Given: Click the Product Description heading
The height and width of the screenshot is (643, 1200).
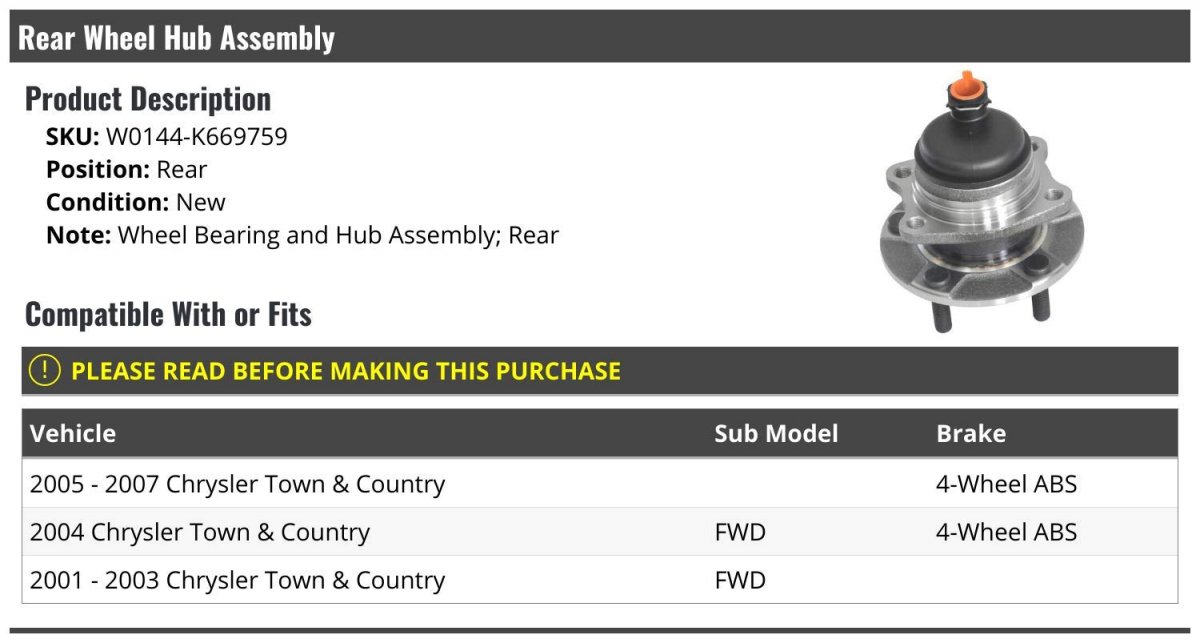Looking at the screenshot, I should [x=148, y=99].
